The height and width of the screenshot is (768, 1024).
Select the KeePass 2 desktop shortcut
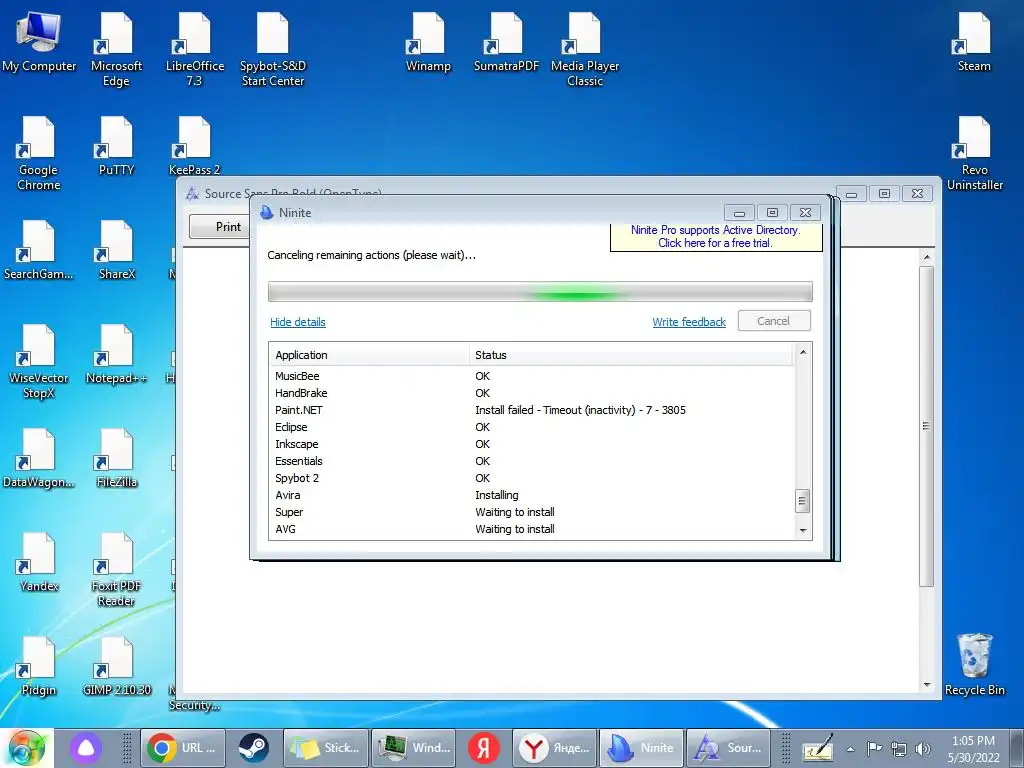point(194,146)
